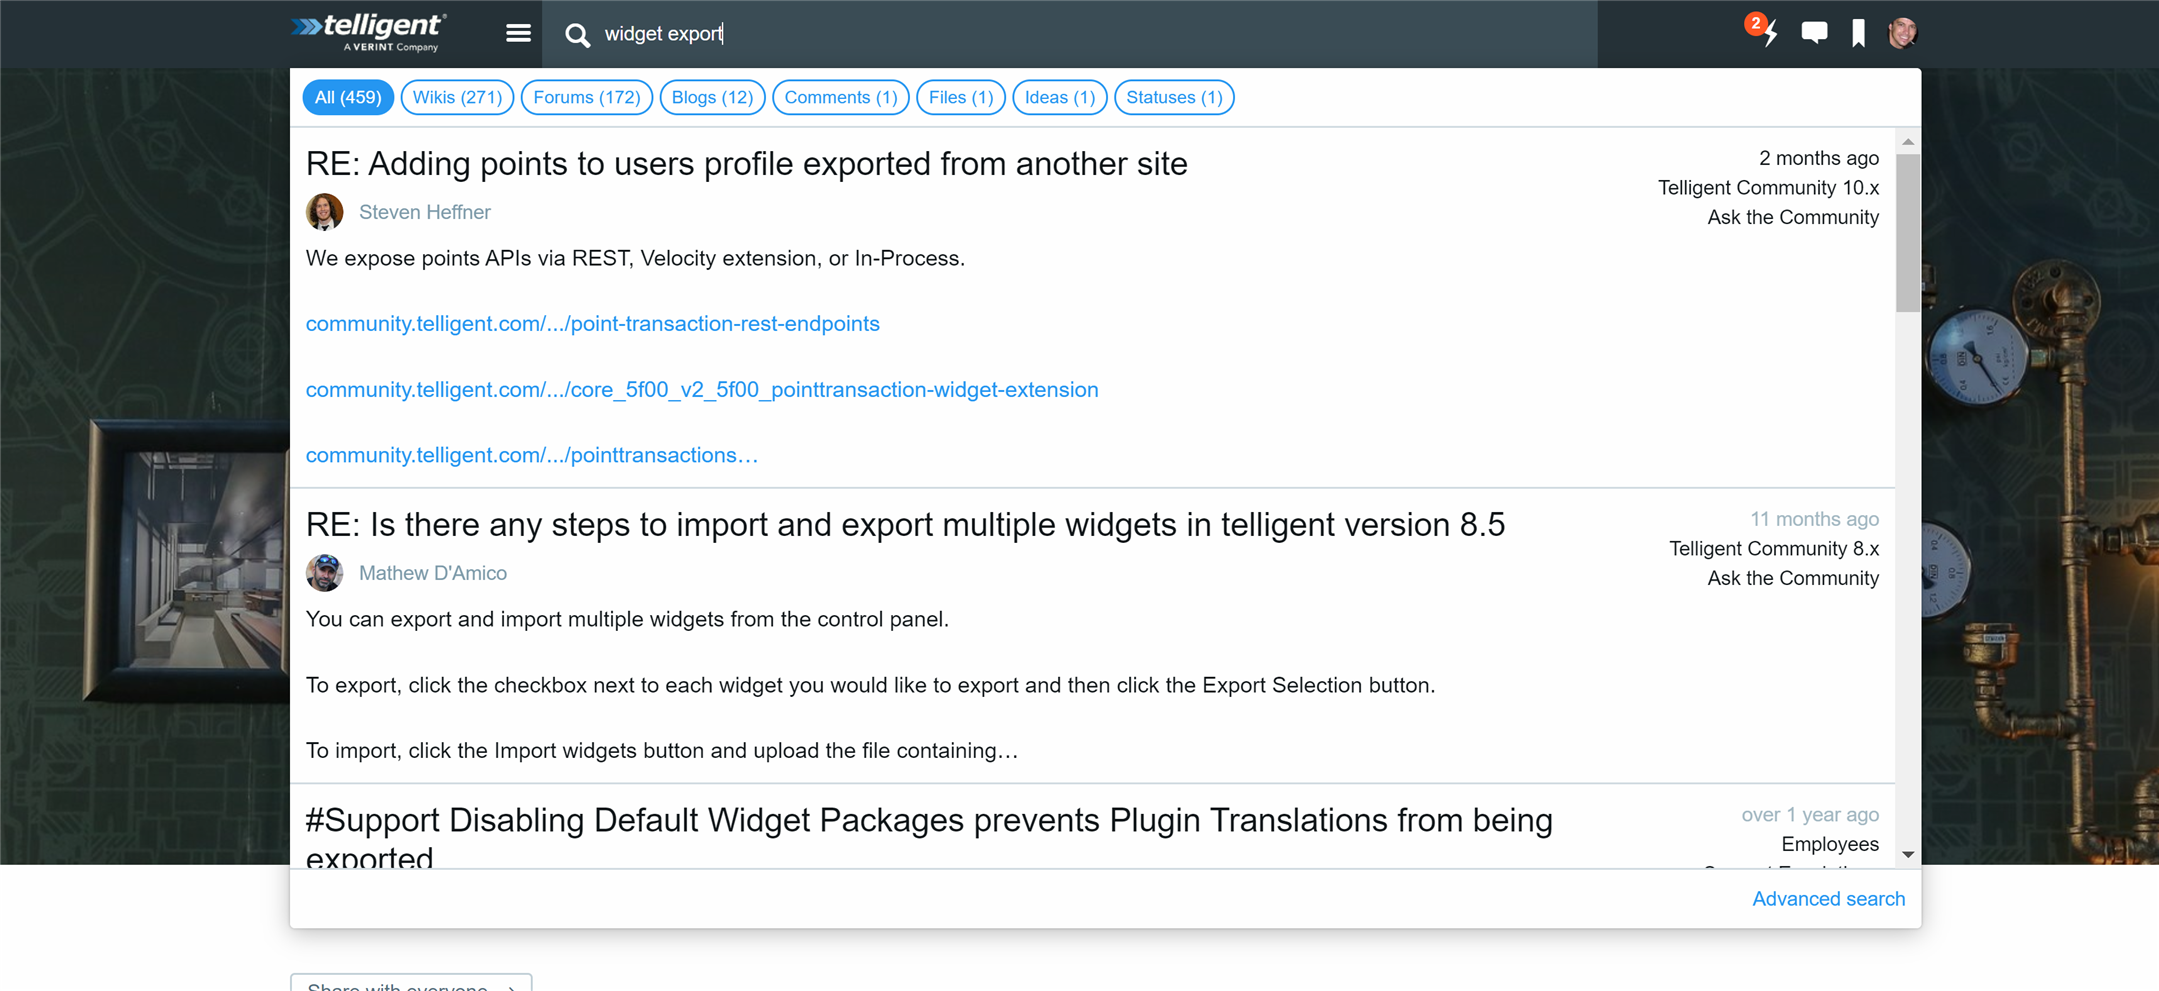The width and height of the screenshot is (2159, 991).
Task: View Steven Heffner's avatar profile
Action: [324, 212]
